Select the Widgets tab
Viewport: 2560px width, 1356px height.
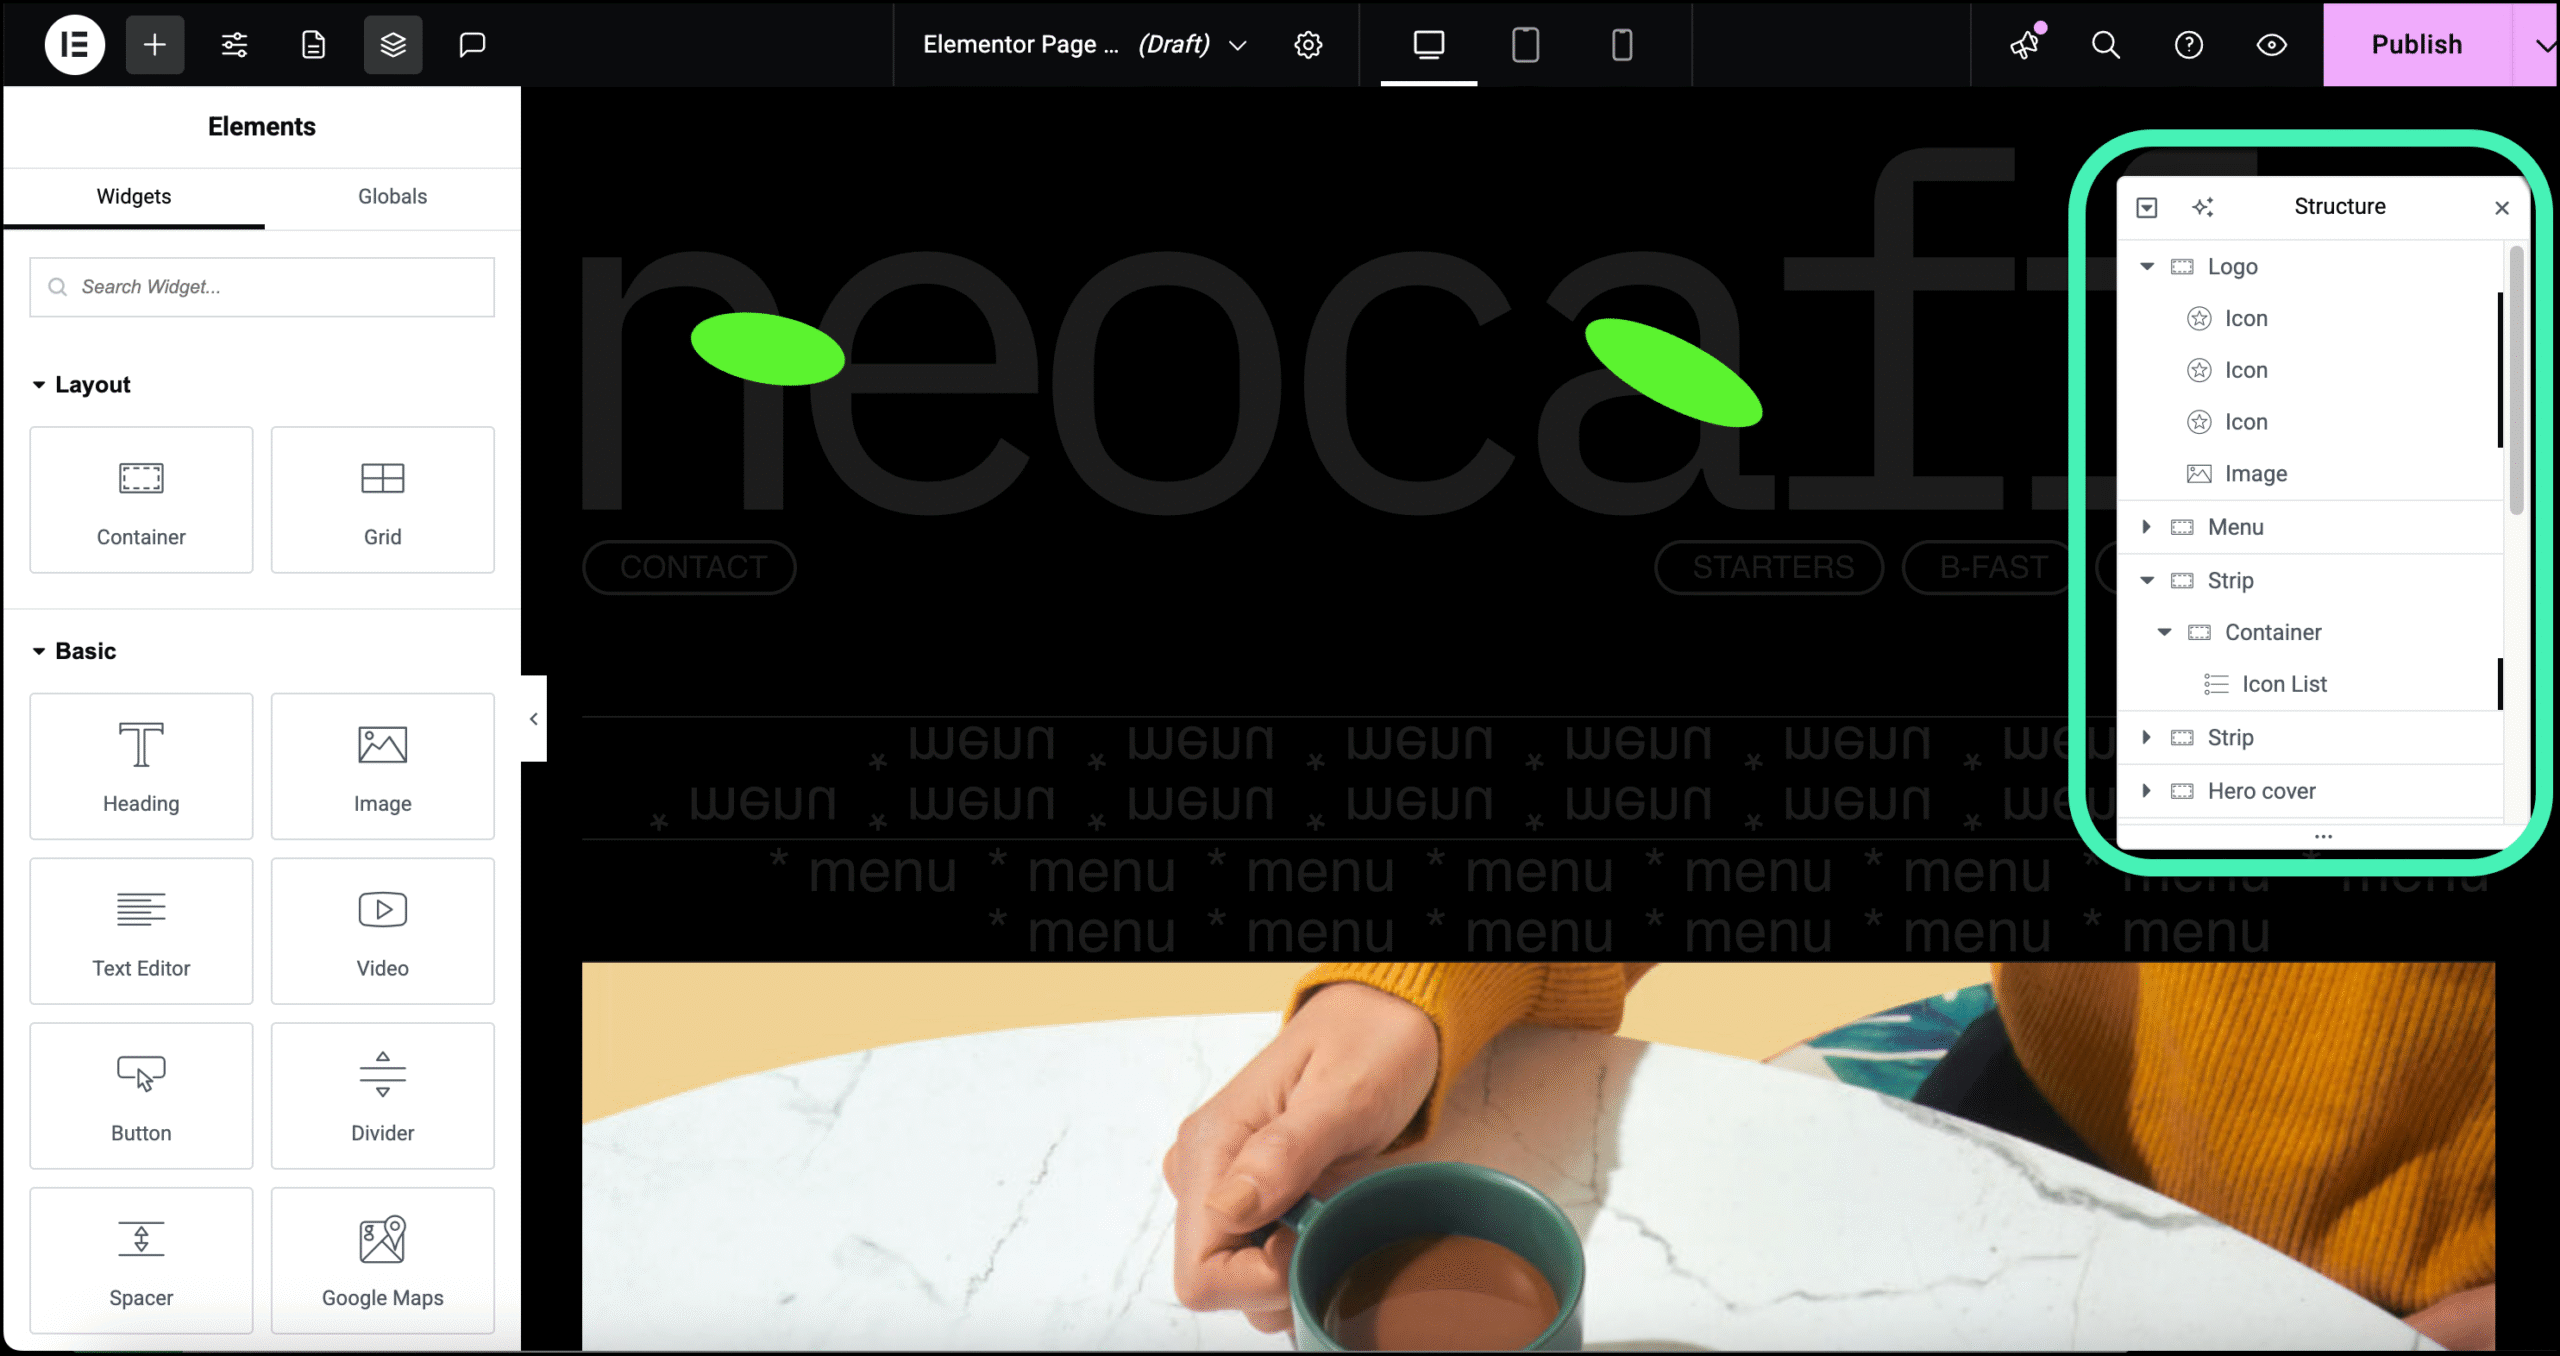133,196
